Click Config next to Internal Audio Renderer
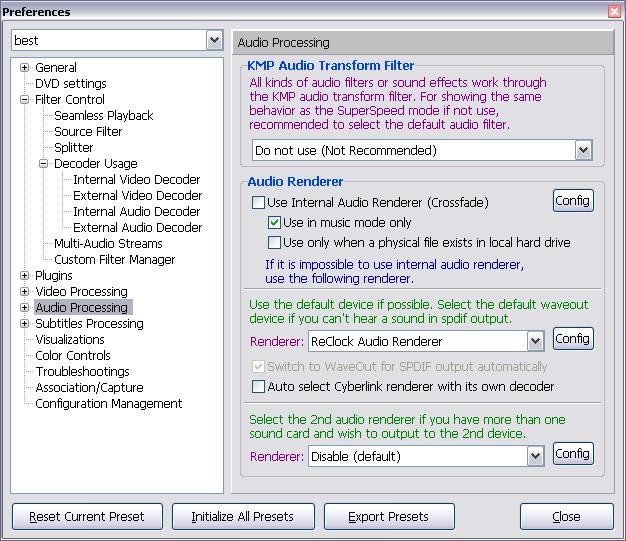 click(573, 201)
